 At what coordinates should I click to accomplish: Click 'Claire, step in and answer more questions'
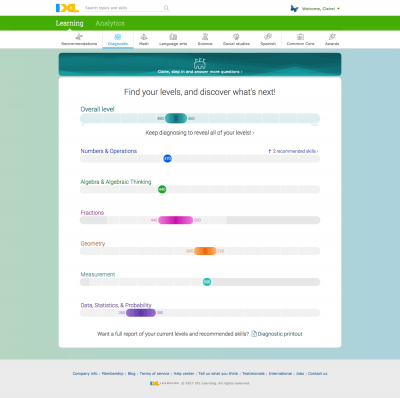(200, 72)
